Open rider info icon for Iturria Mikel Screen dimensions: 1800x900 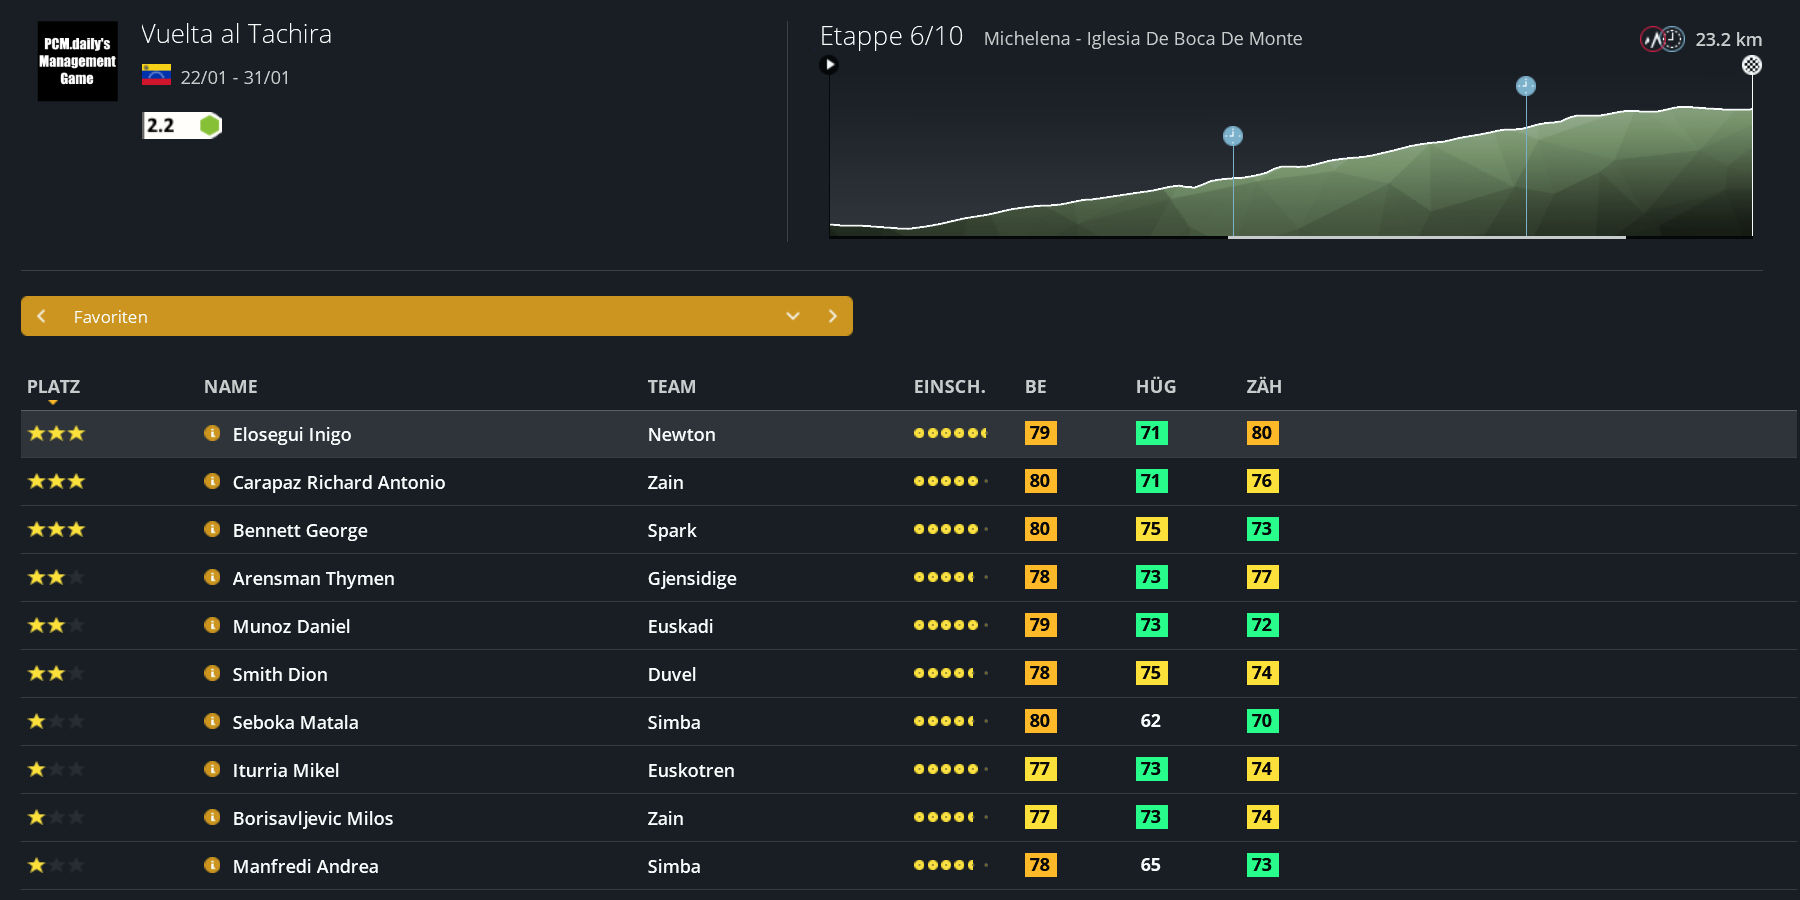[212, 769]
